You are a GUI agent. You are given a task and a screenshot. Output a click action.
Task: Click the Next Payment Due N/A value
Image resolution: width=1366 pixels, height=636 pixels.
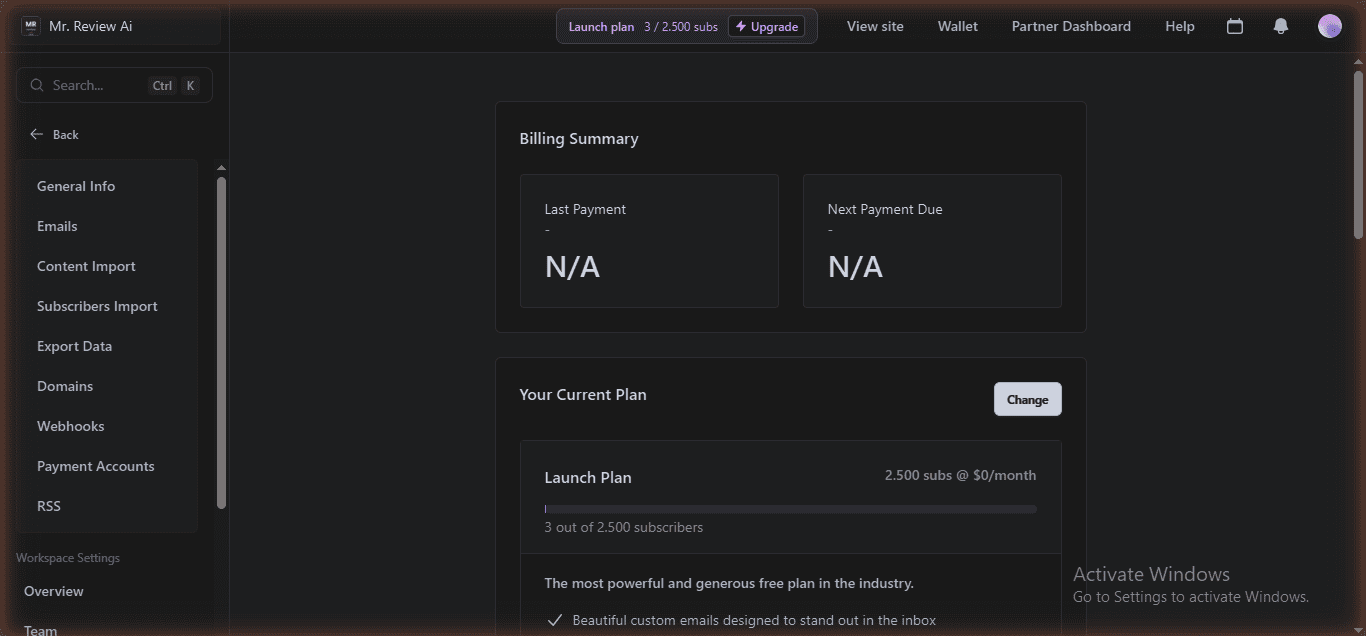[x=855, y=267]
